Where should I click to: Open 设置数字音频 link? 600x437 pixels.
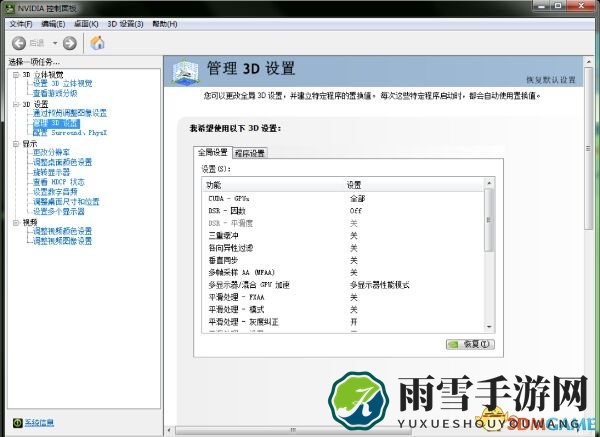coord(55,192)
